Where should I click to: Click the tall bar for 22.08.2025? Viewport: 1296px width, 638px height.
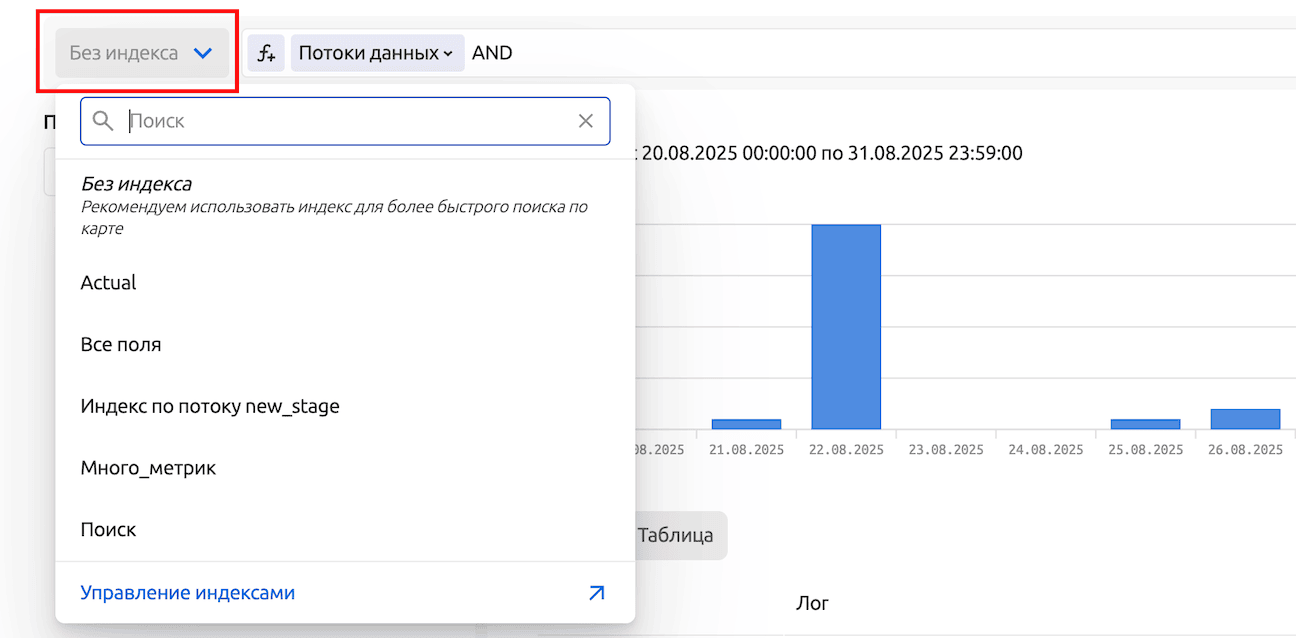click(846, 326)
